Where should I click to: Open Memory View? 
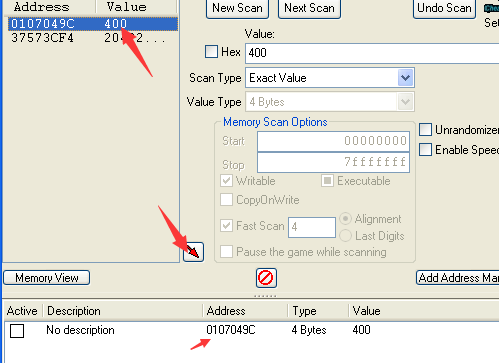[47, 278]
